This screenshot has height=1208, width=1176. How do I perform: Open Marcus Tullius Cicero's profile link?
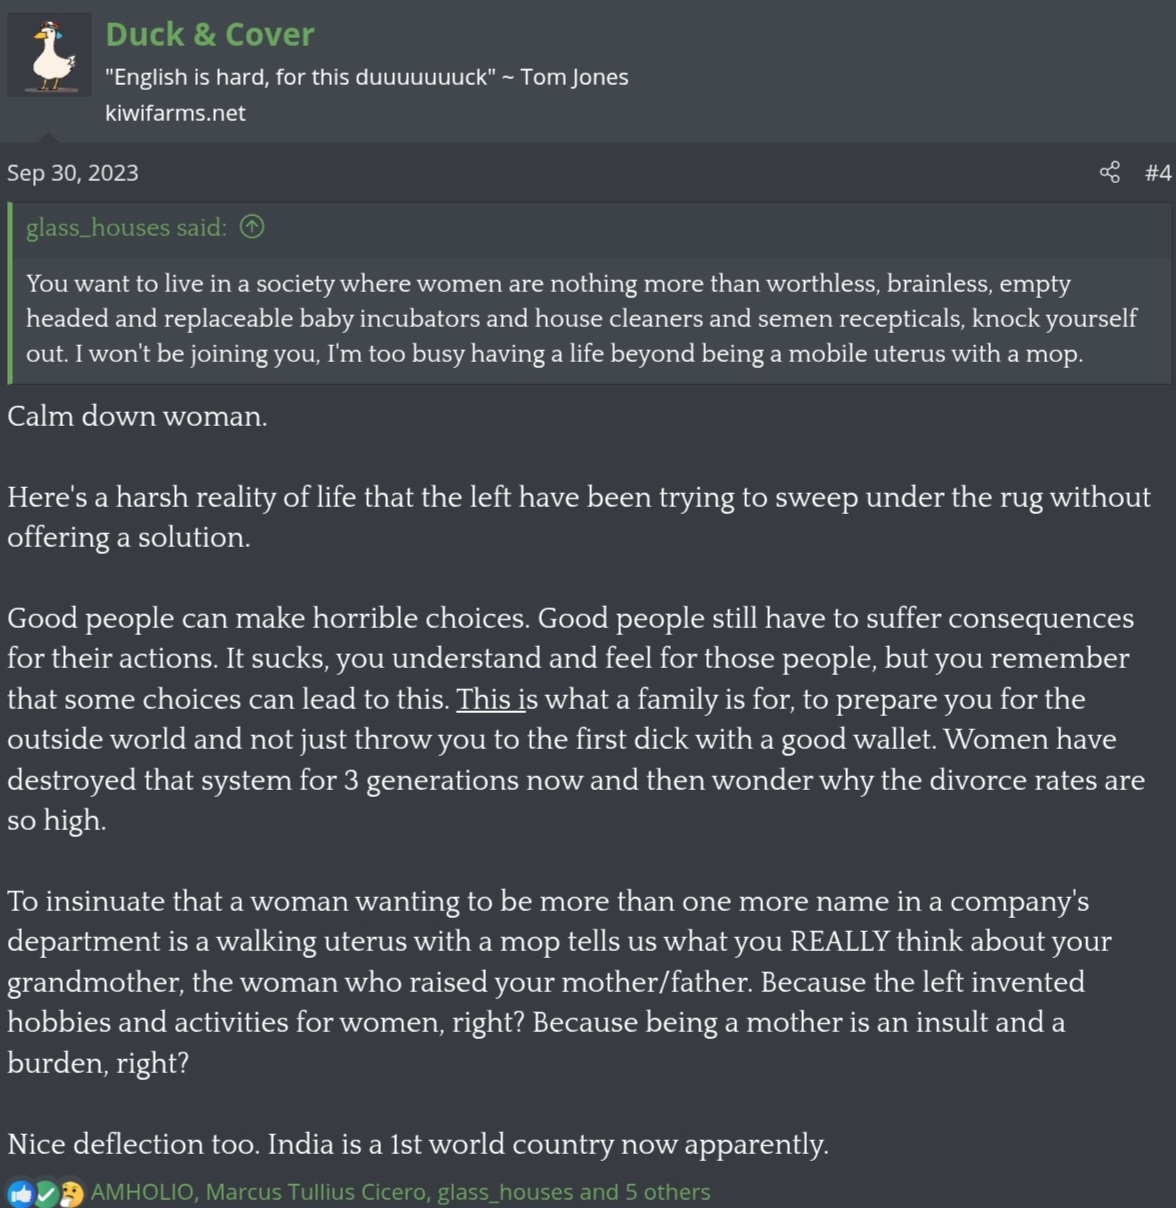pos(316,1192)
